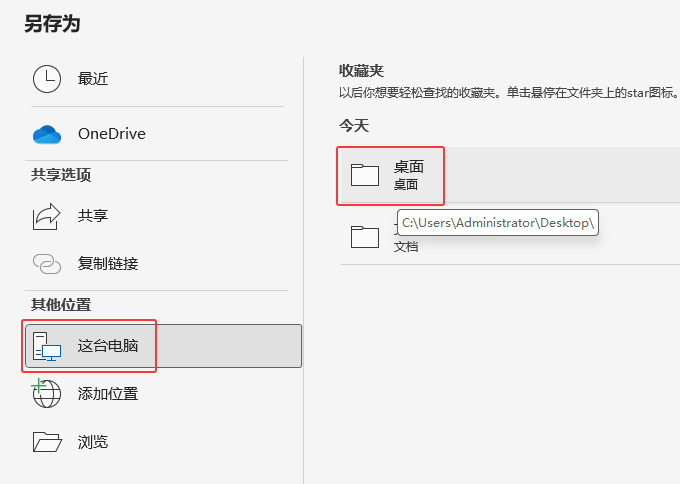Select the 复制链接 text label
This screenshot has height=484, width=680.
pos(108,264)
